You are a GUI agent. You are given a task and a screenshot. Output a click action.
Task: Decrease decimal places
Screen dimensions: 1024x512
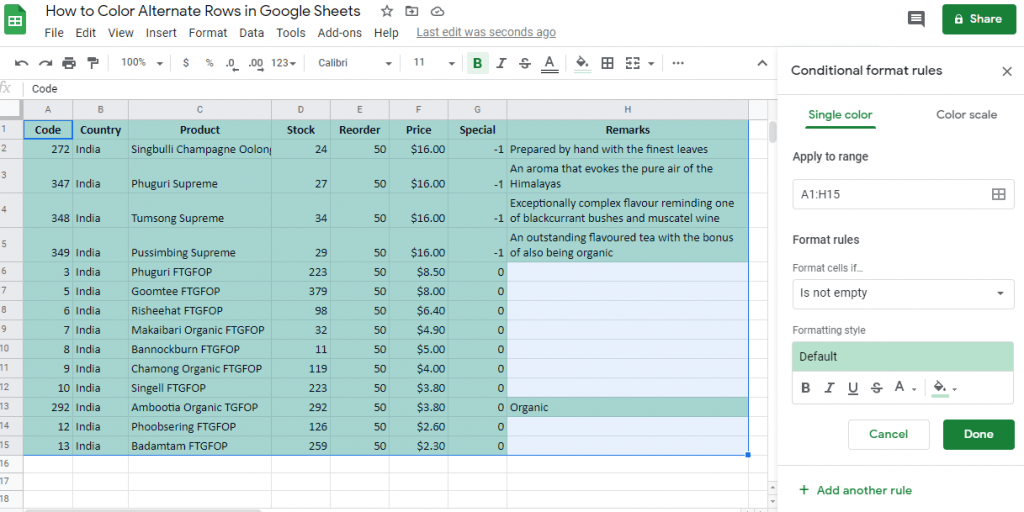[x=231, y=63]
